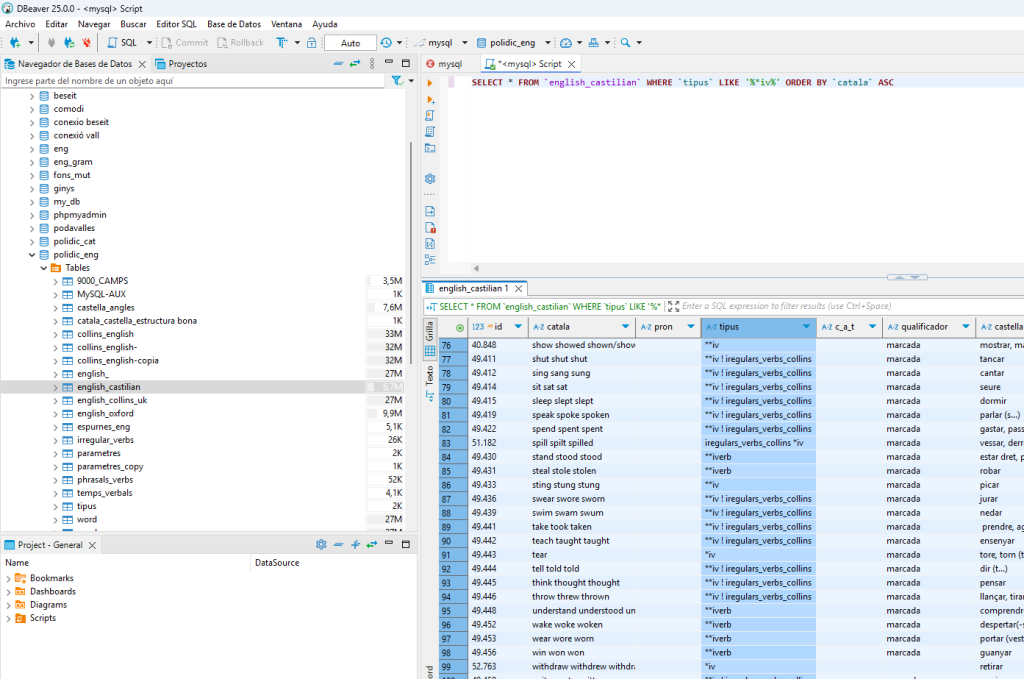Select the english_castilian table in the tree
Screen dimensions: 1024x679
point(108,386)
